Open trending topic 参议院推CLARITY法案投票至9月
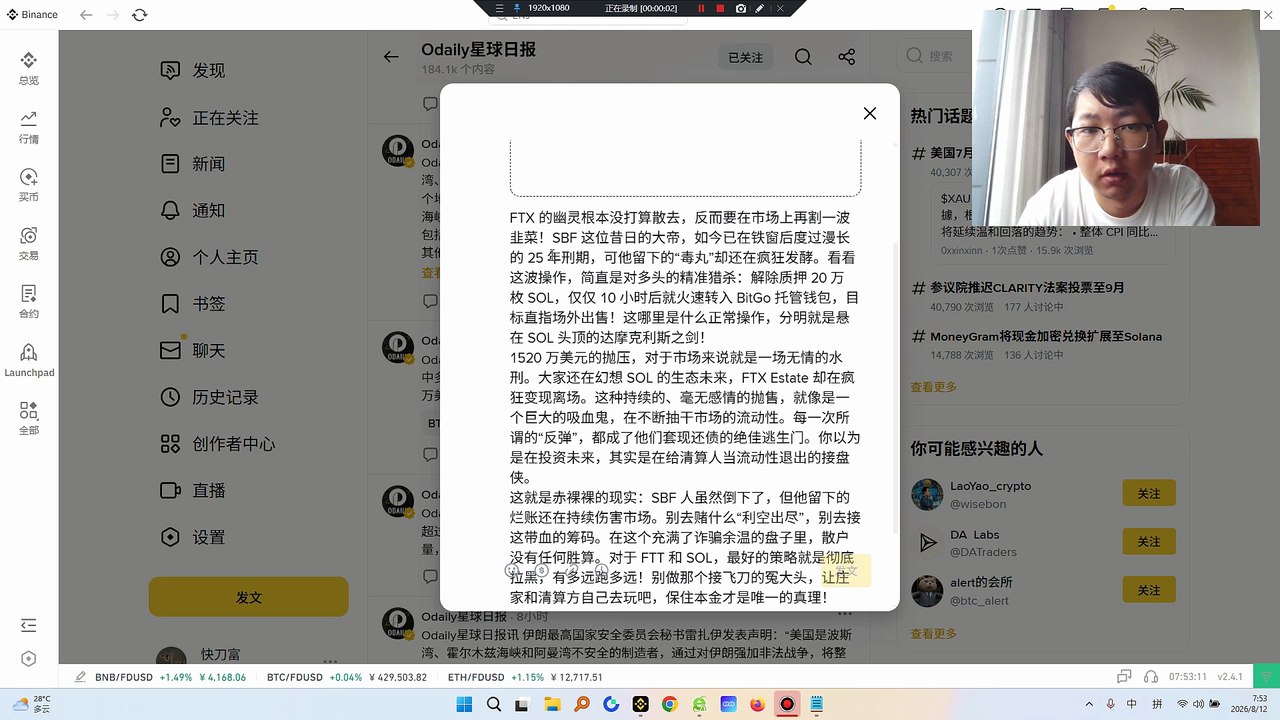 click(1027, 287)
